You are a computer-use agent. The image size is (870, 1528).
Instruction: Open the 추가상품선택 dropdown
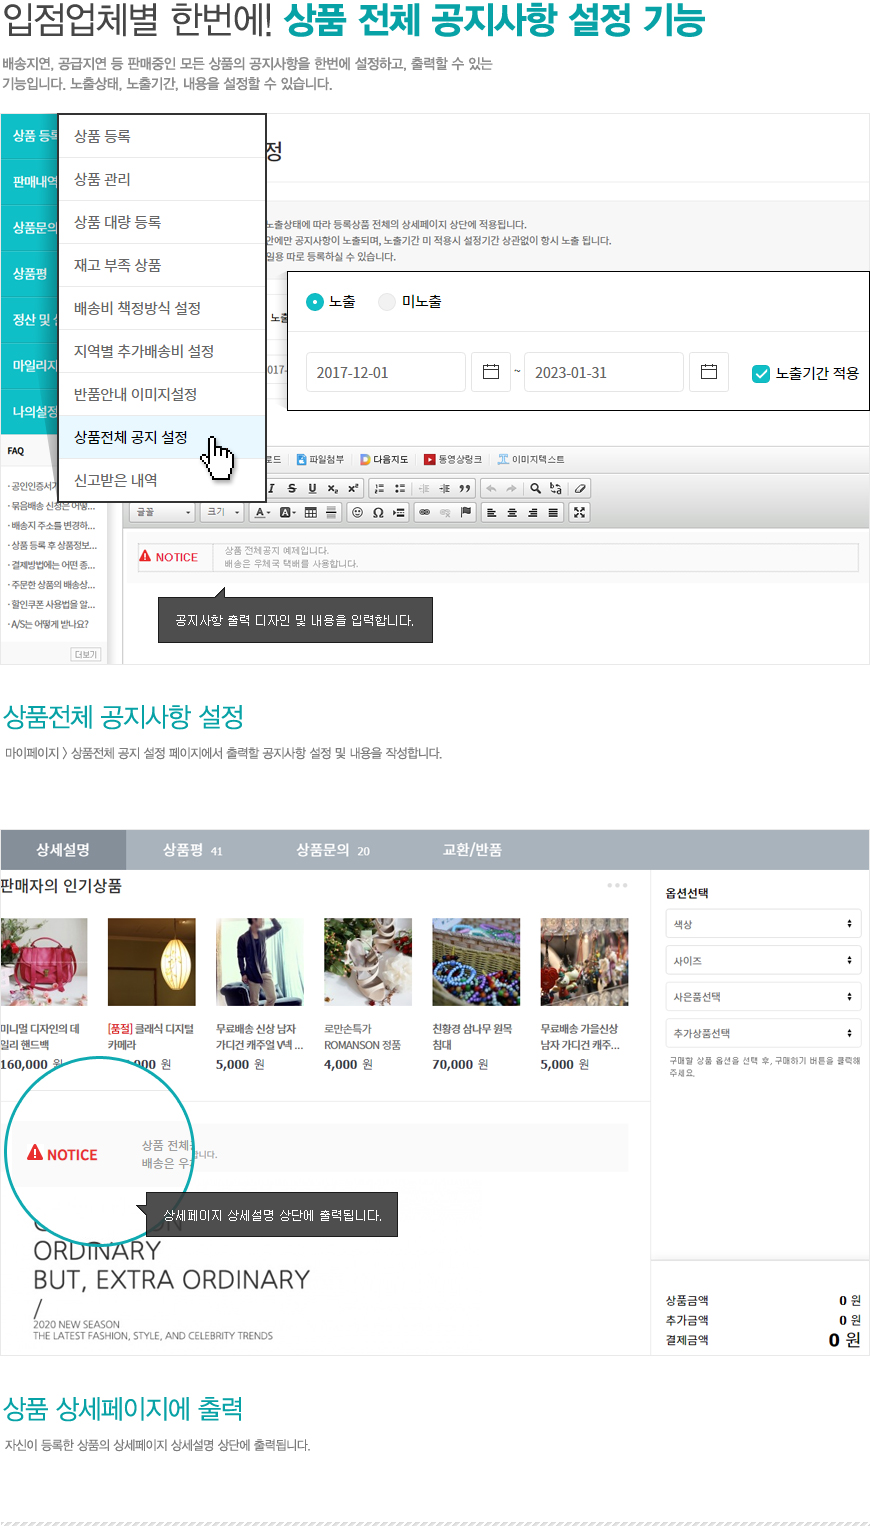tap(763, 1032)
